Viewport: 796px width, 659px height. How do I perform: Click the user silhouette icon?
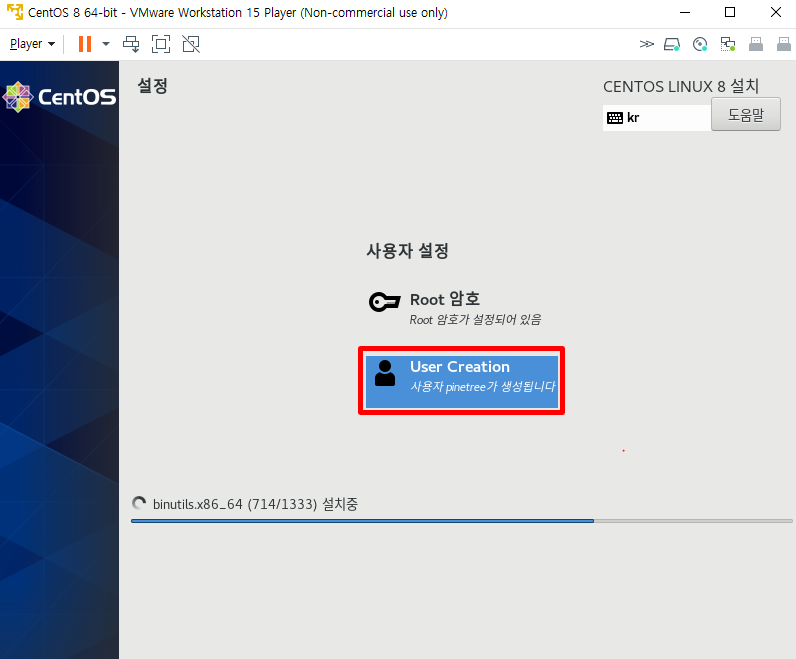[385, 373]
